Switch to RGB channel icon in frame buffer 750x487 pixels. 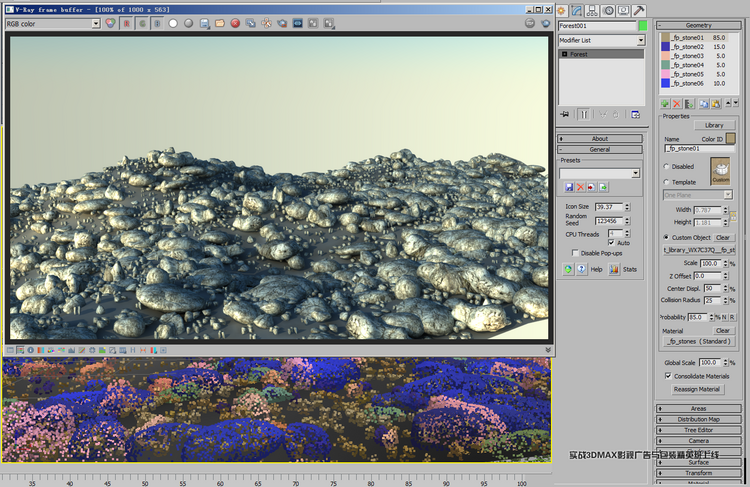110,23
